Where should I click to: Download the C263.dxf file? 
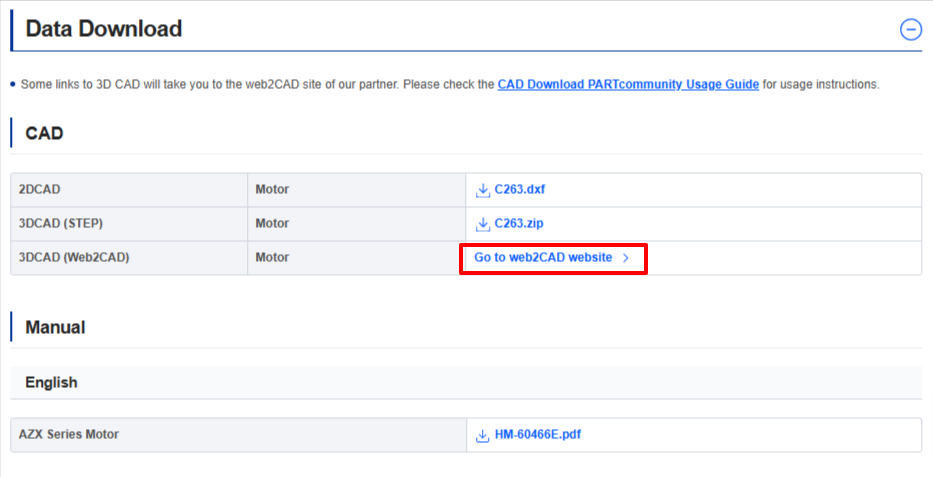tap(519, 190)
